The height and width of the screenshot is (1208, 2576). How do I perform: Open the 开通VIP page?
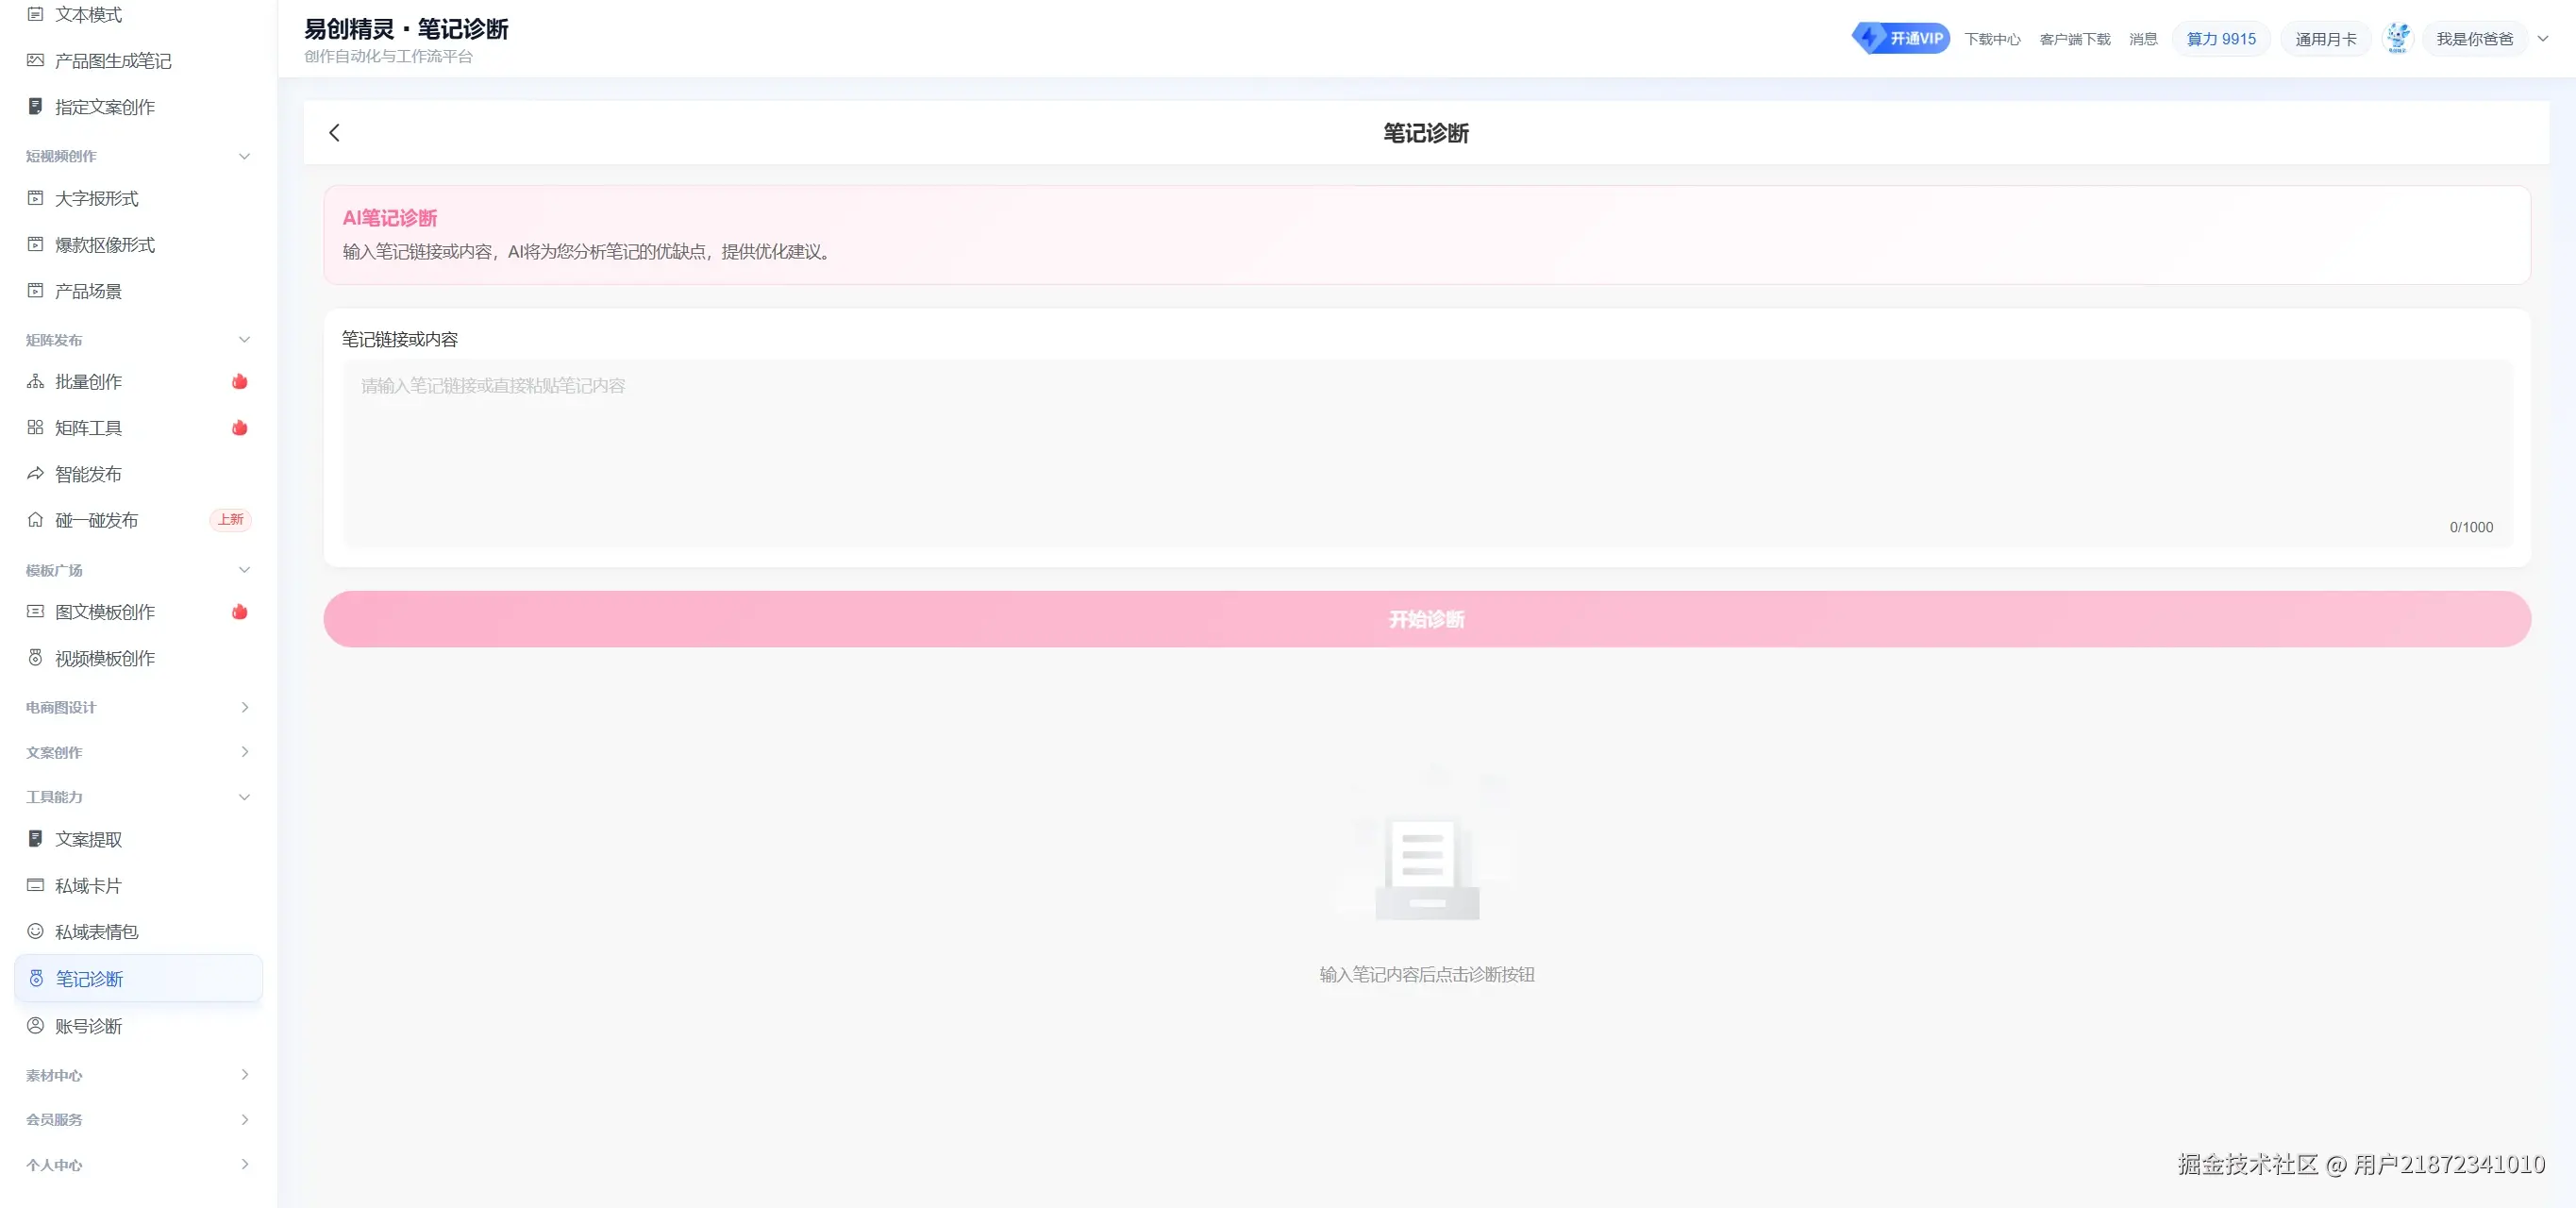(x=1901, y=36)
